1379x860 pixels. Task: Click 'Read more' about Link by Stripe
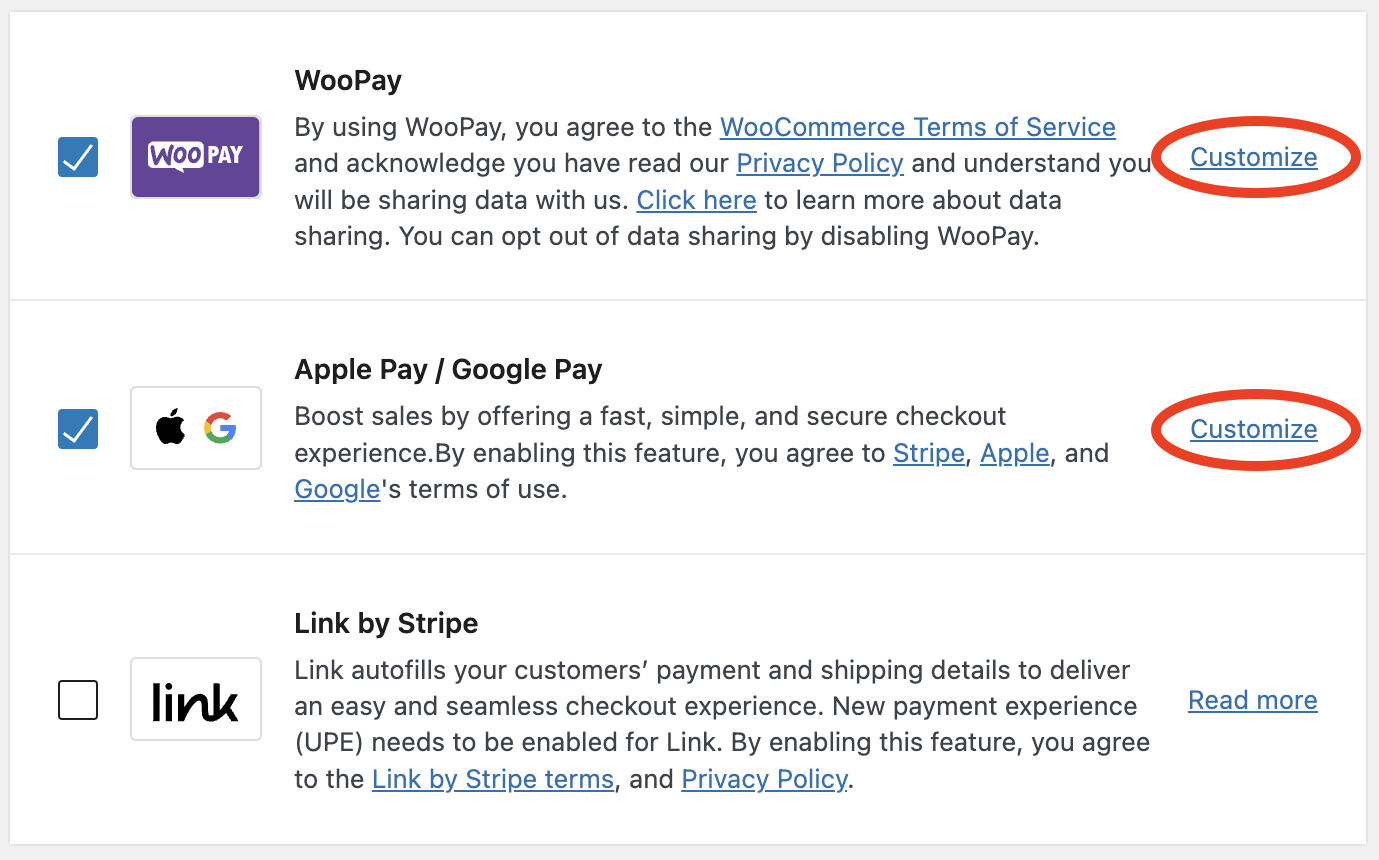1251,699
